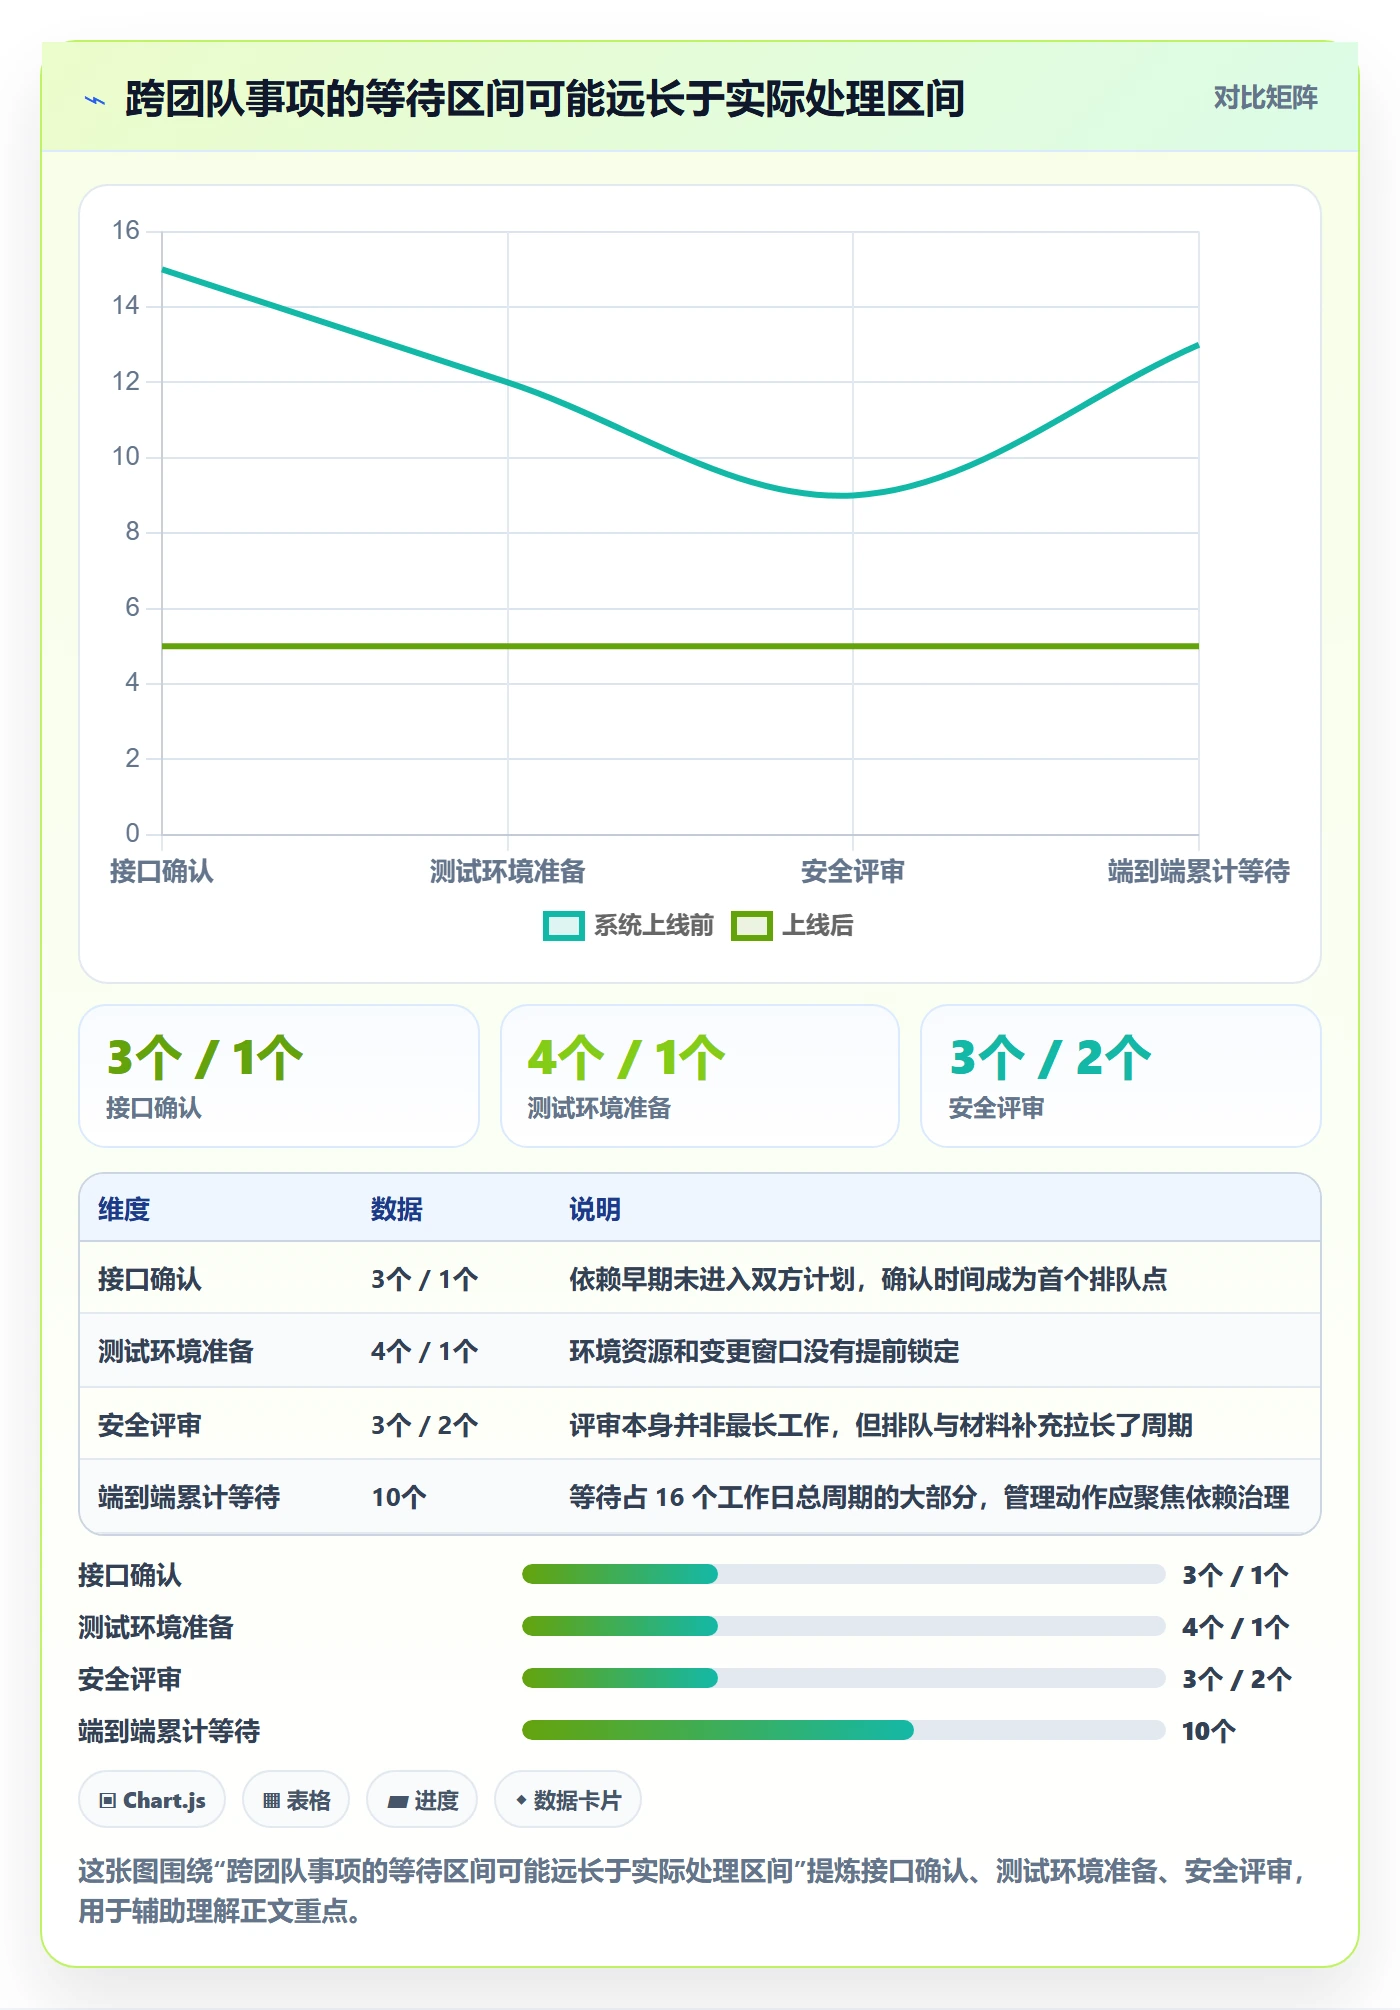The width and height of the screenshot is (1400, 2010).
Task: Click the 端到端累计等待 table row name
Action: (x=189, y=1497)
